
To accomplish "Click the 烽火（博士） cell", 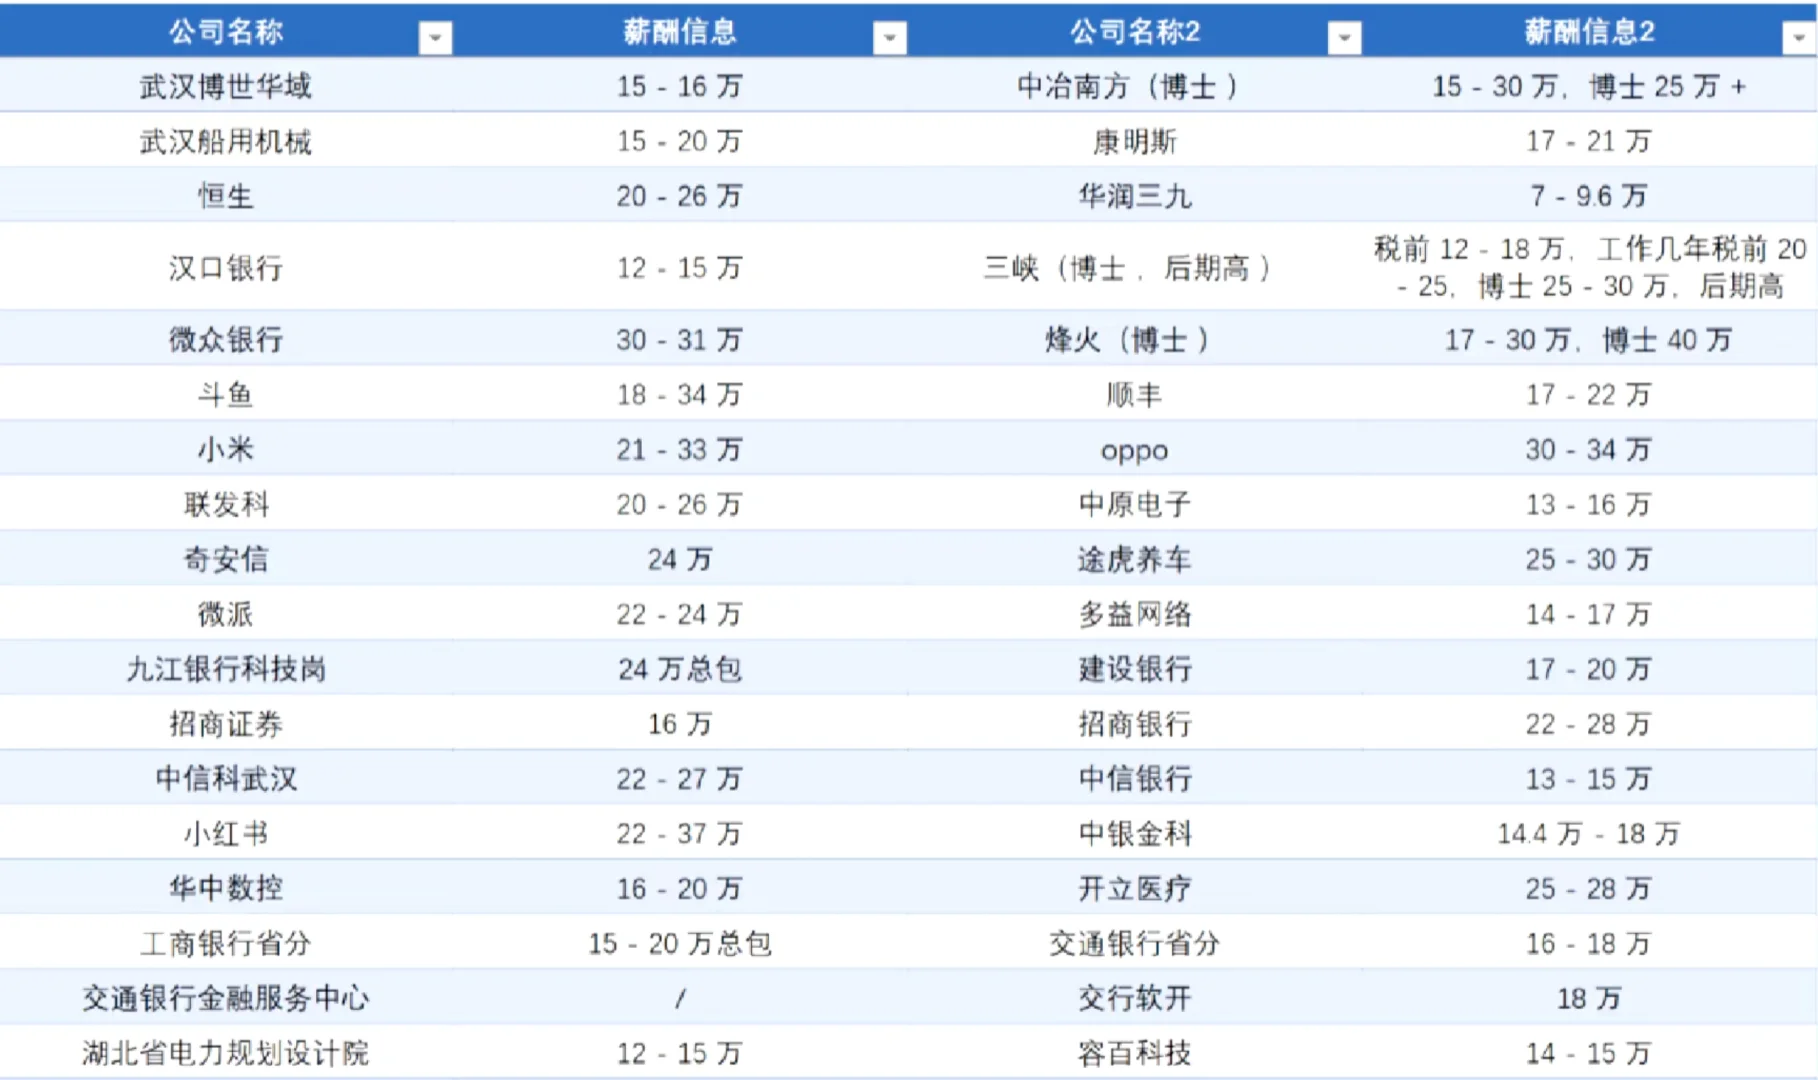I will click(x=1135, y=339).
